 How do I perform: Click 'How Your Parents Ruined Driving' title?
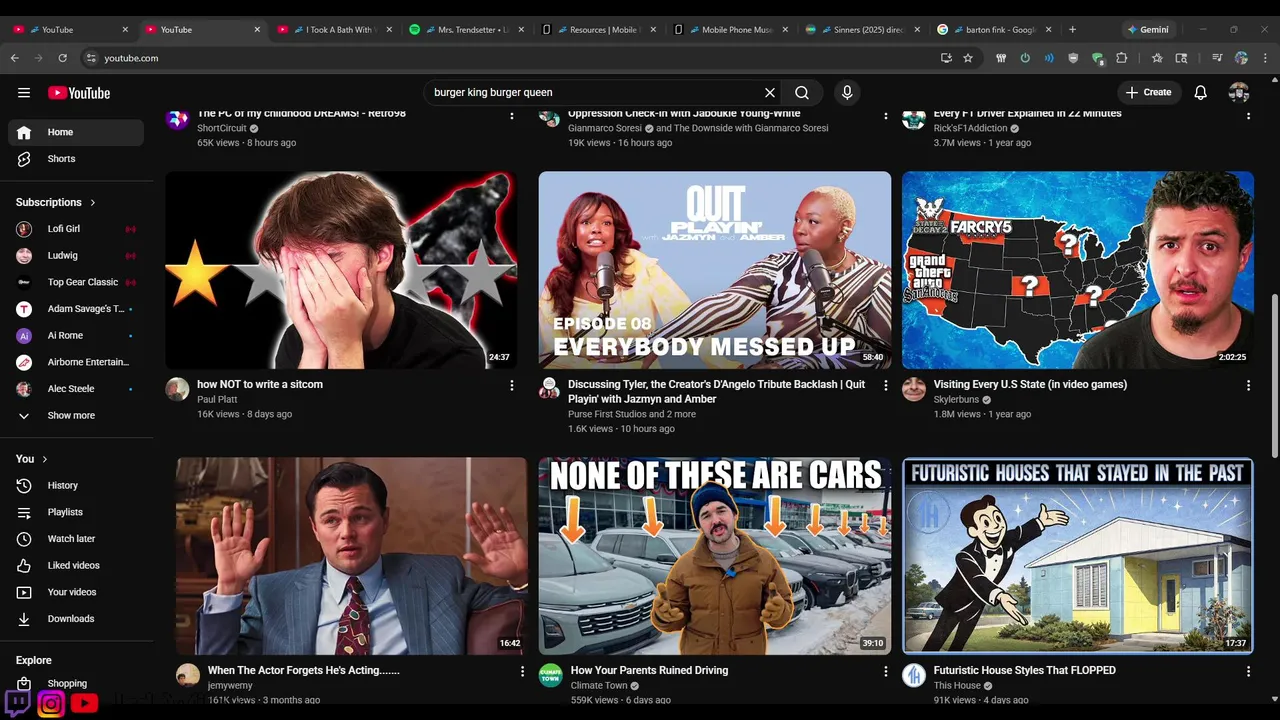click(x=649, y=670)
